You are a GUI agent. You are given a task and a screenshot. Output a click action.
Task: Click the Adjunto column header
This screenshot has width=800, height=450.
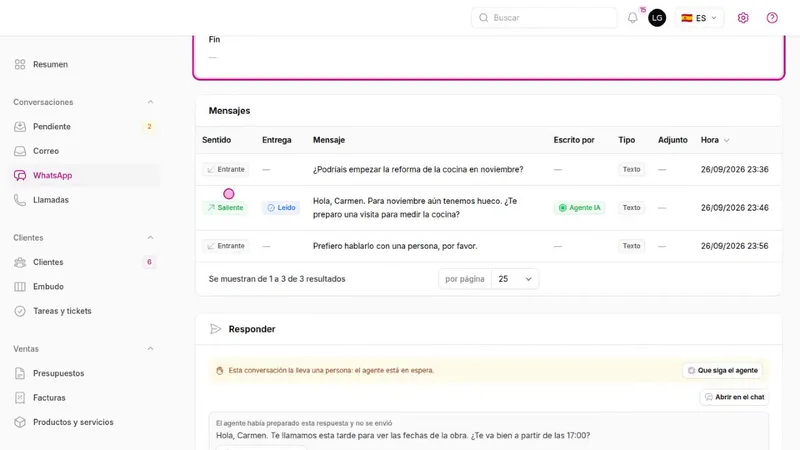point(672,140)
